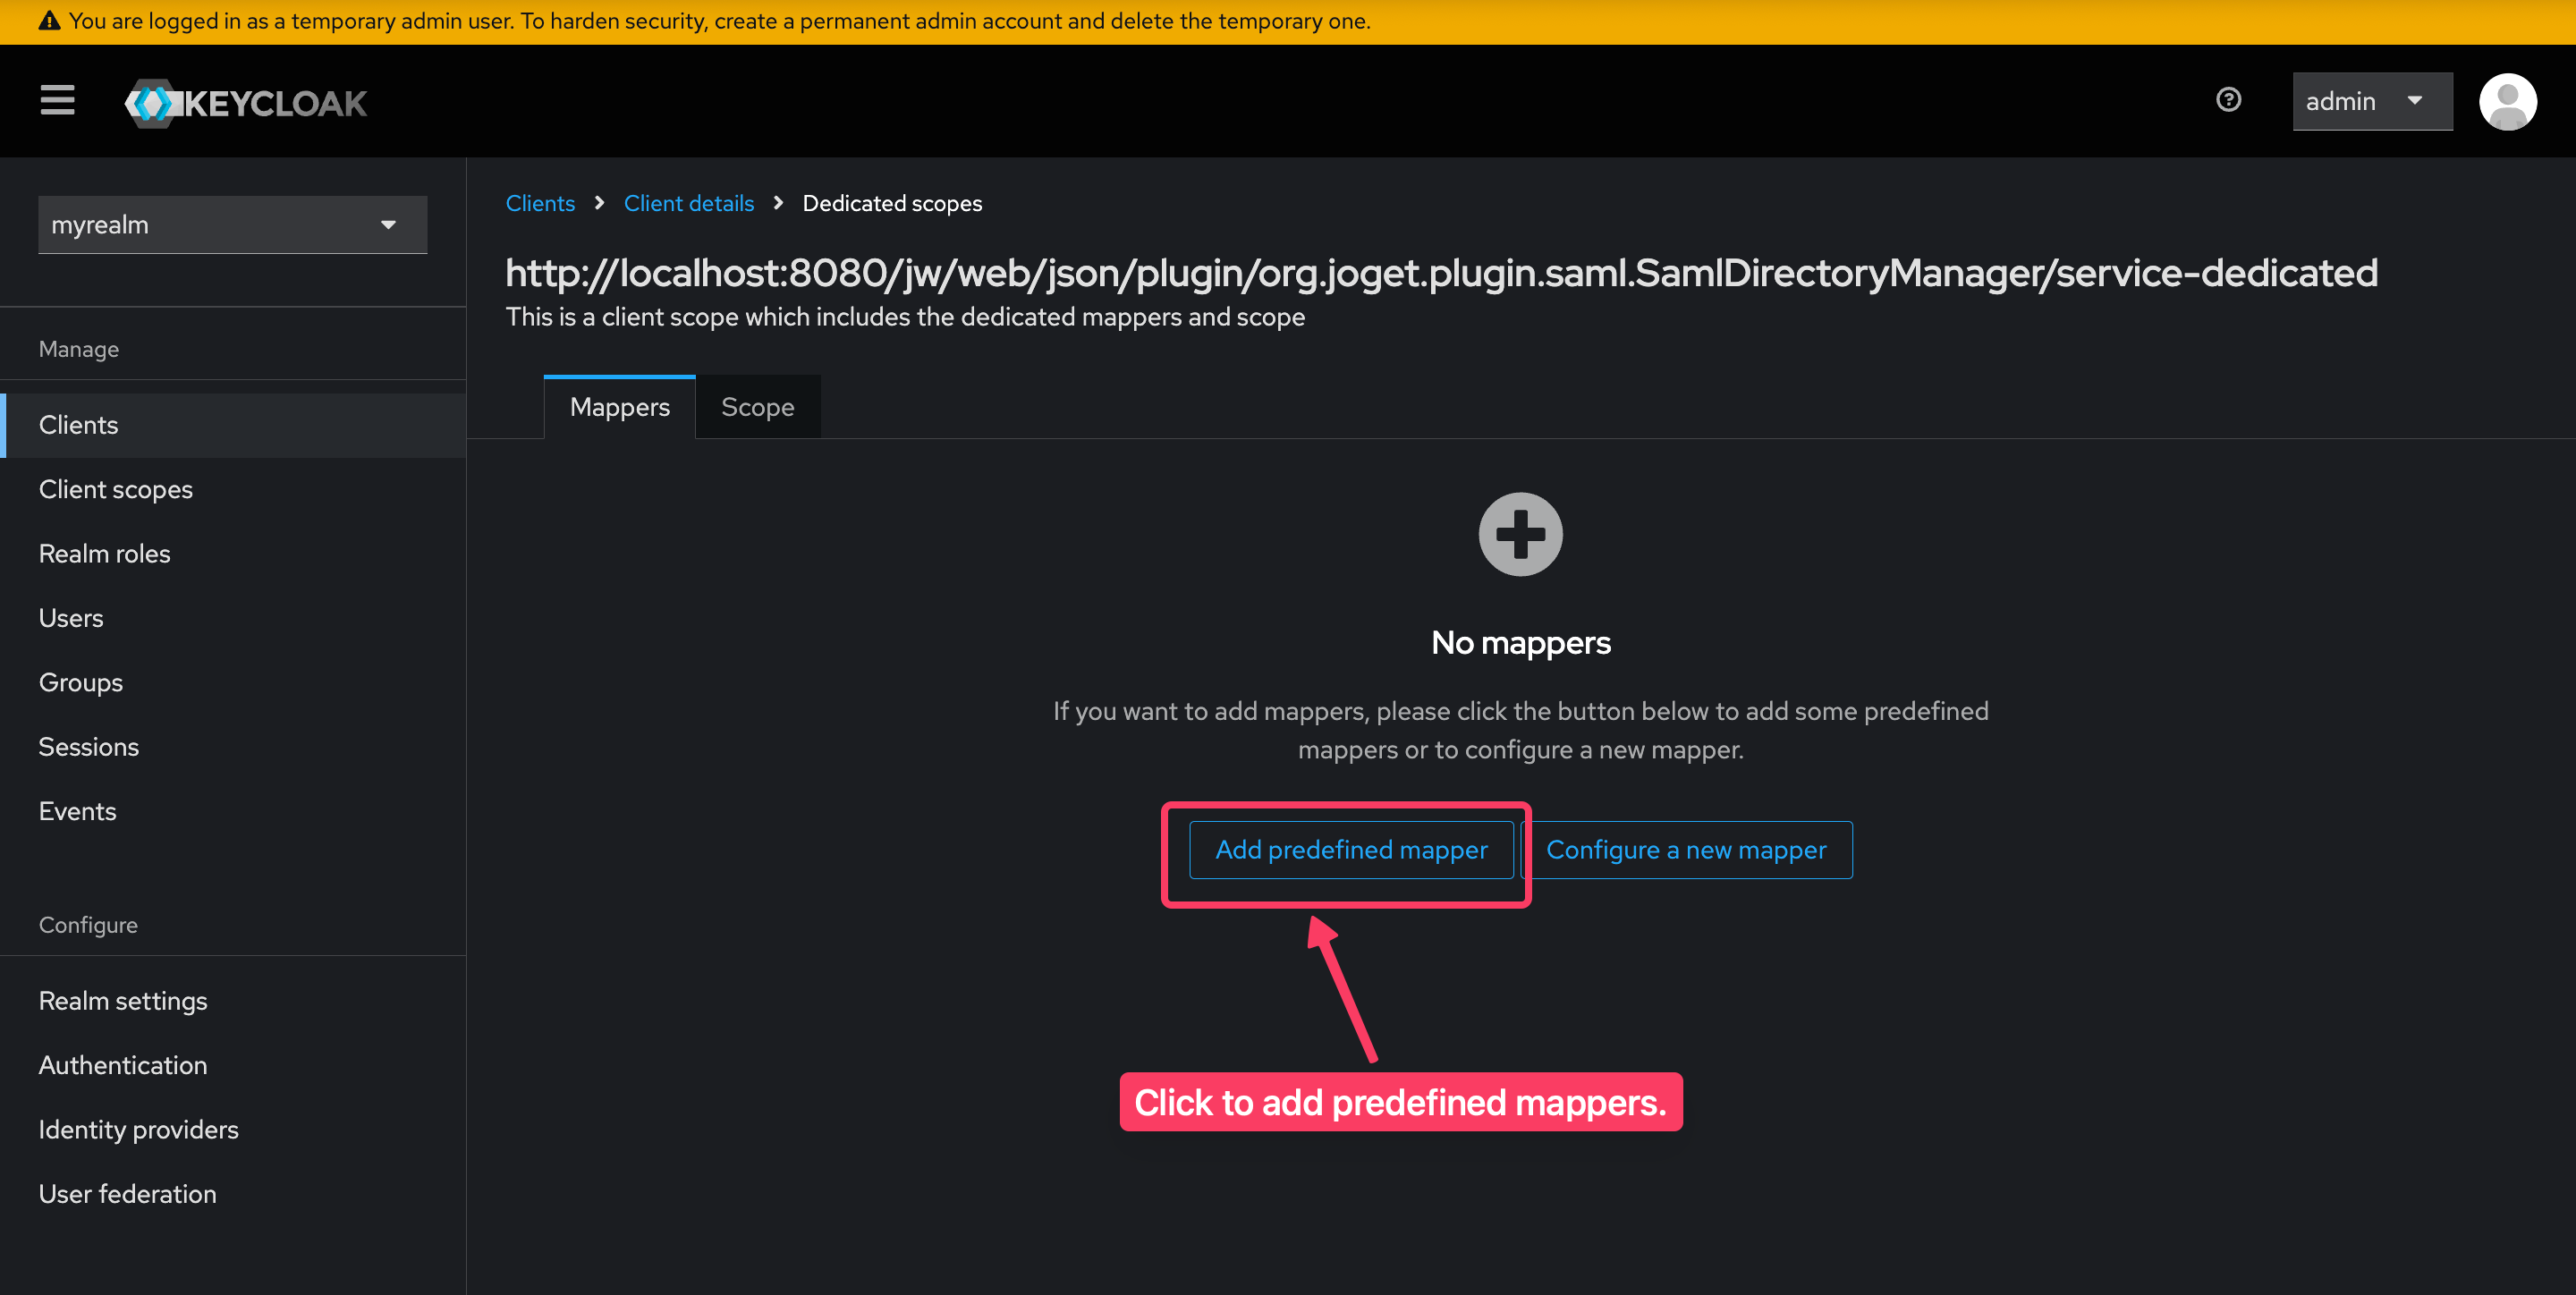This screenshot has height=1295, width=2576.
Task: Click the Add predefined mapper button
Action: pyautogui.click(x=1351, y=850)
